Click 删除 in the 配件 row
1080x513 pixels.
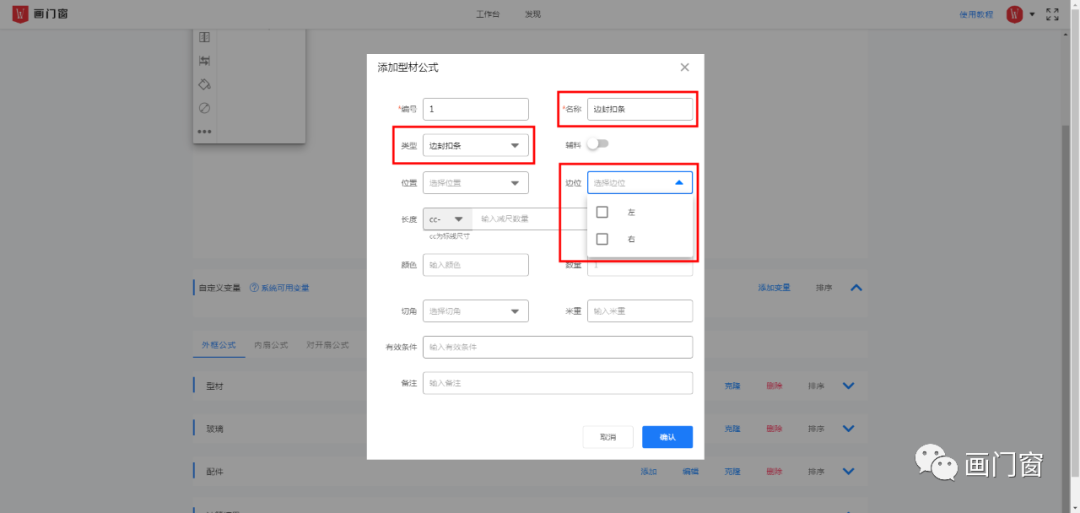(x=774, y=472)
